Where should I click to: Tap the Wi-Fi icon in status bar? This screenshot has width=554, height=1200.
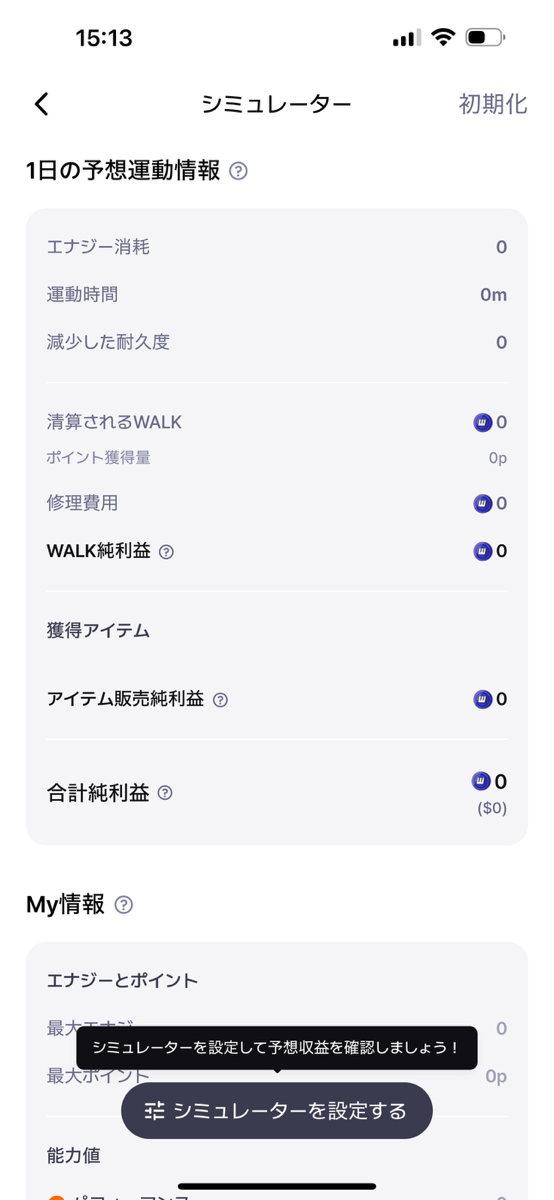[441, 38]
